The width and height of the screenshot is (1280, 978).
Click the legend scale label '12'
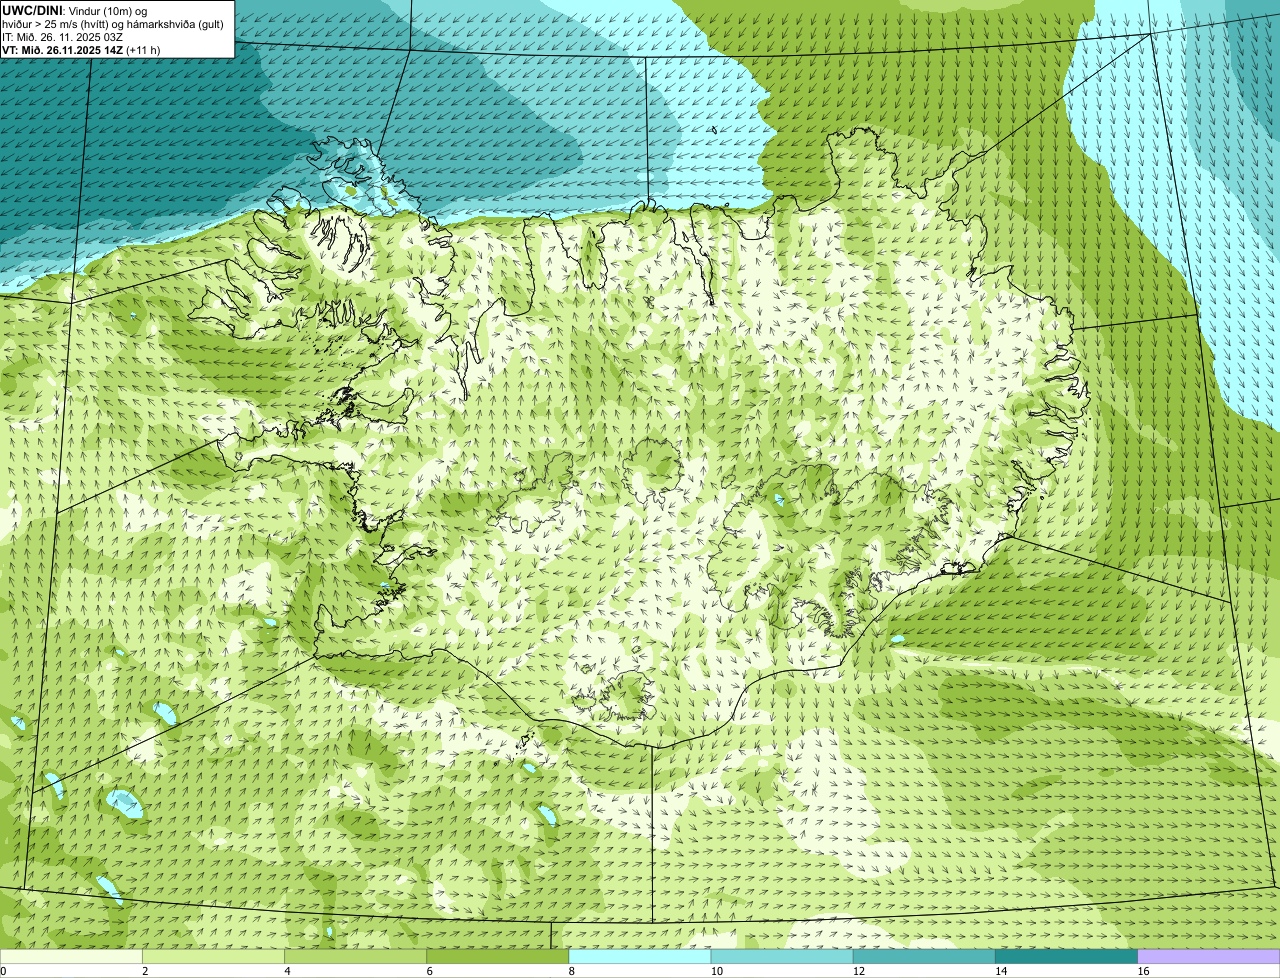pyautogui.click(x=859, y=971)
